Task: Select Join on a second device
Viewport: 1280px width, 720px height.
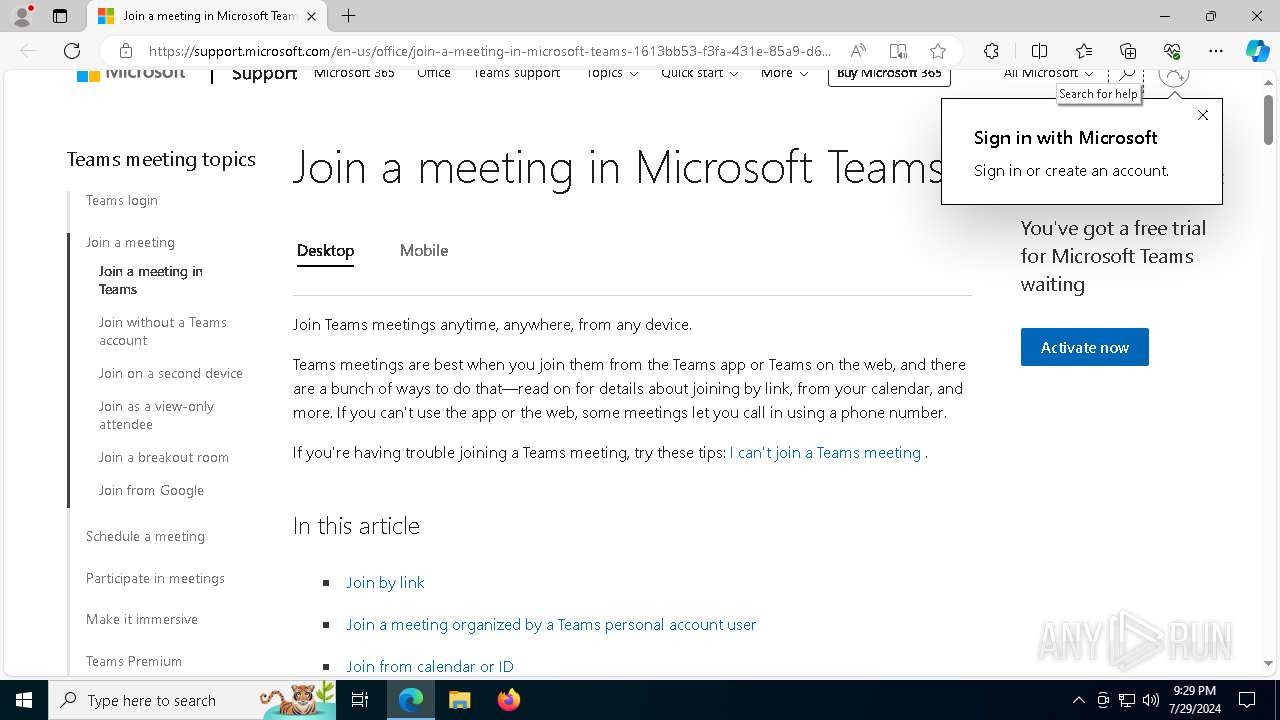Action: click(x=170, y=373)
